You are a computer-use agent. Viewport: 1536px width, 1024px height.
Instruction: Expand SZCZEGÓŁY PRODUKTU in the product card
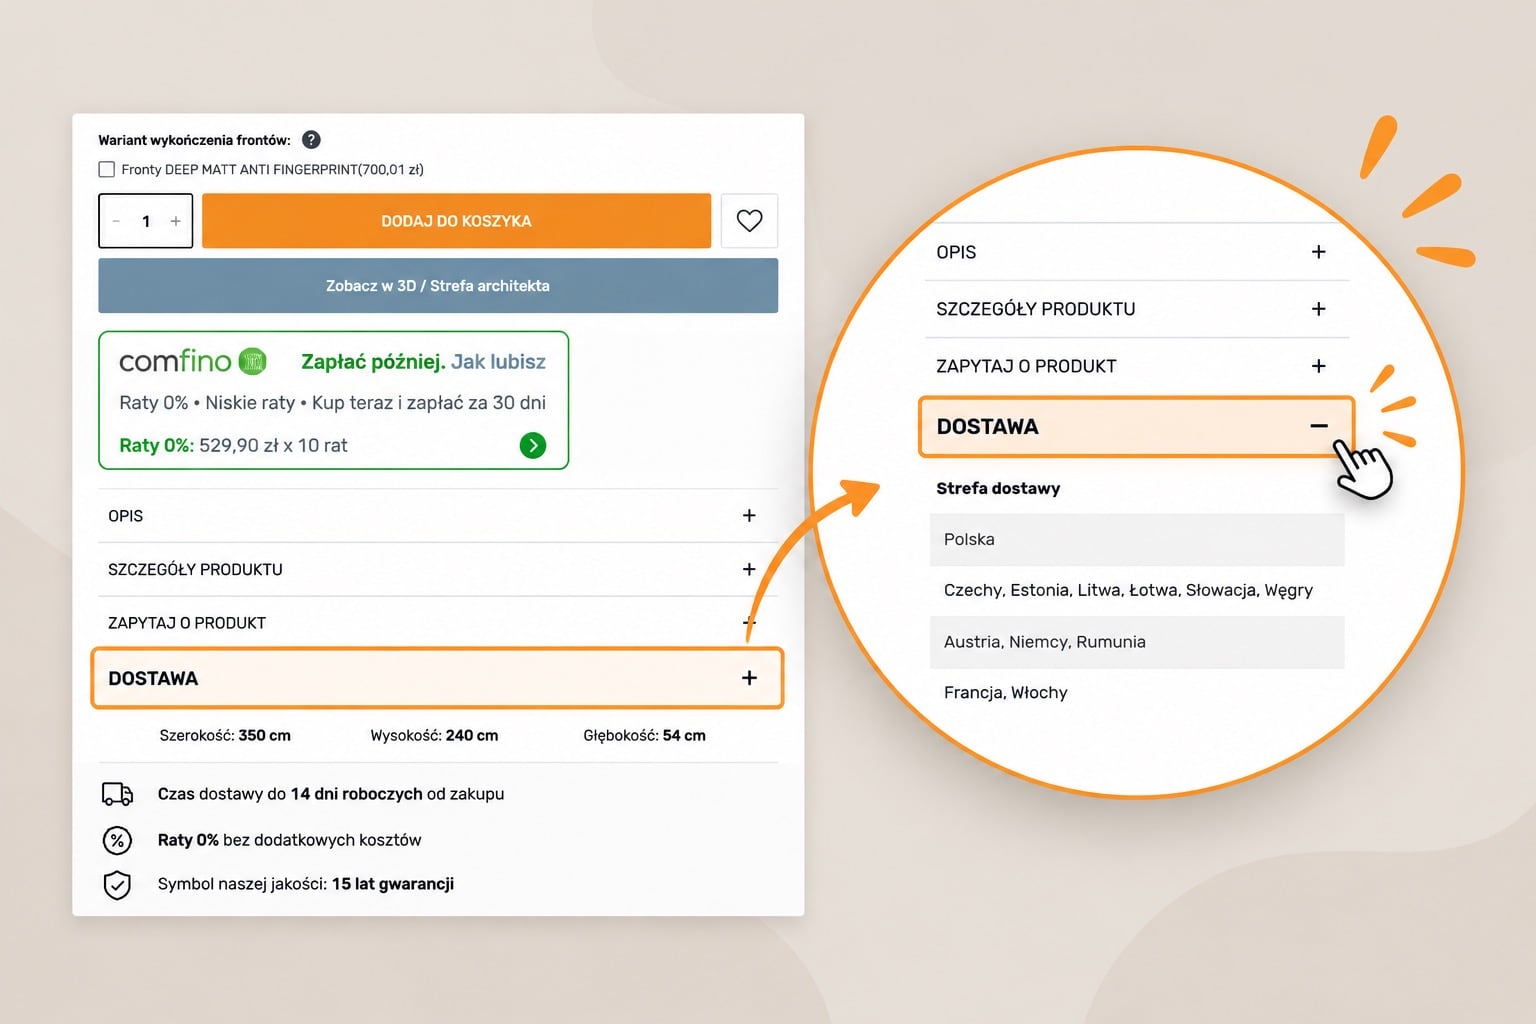click(x=438, y=570)
